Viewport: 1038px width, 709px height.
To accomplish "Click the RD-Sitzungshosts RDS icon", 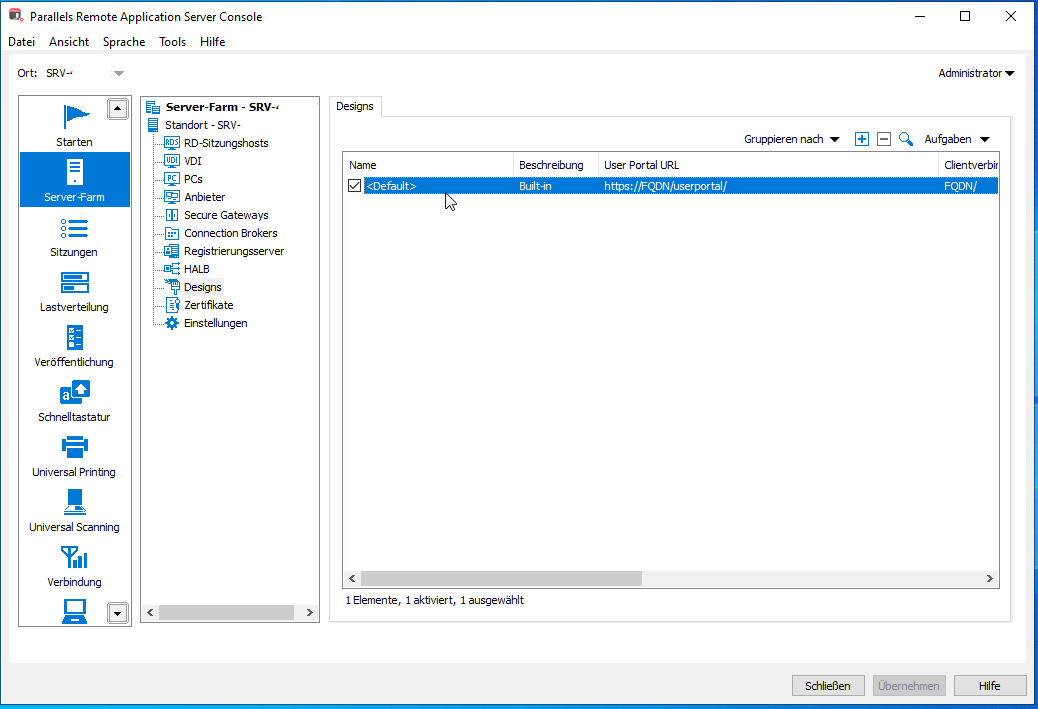I will coord(171,142).
